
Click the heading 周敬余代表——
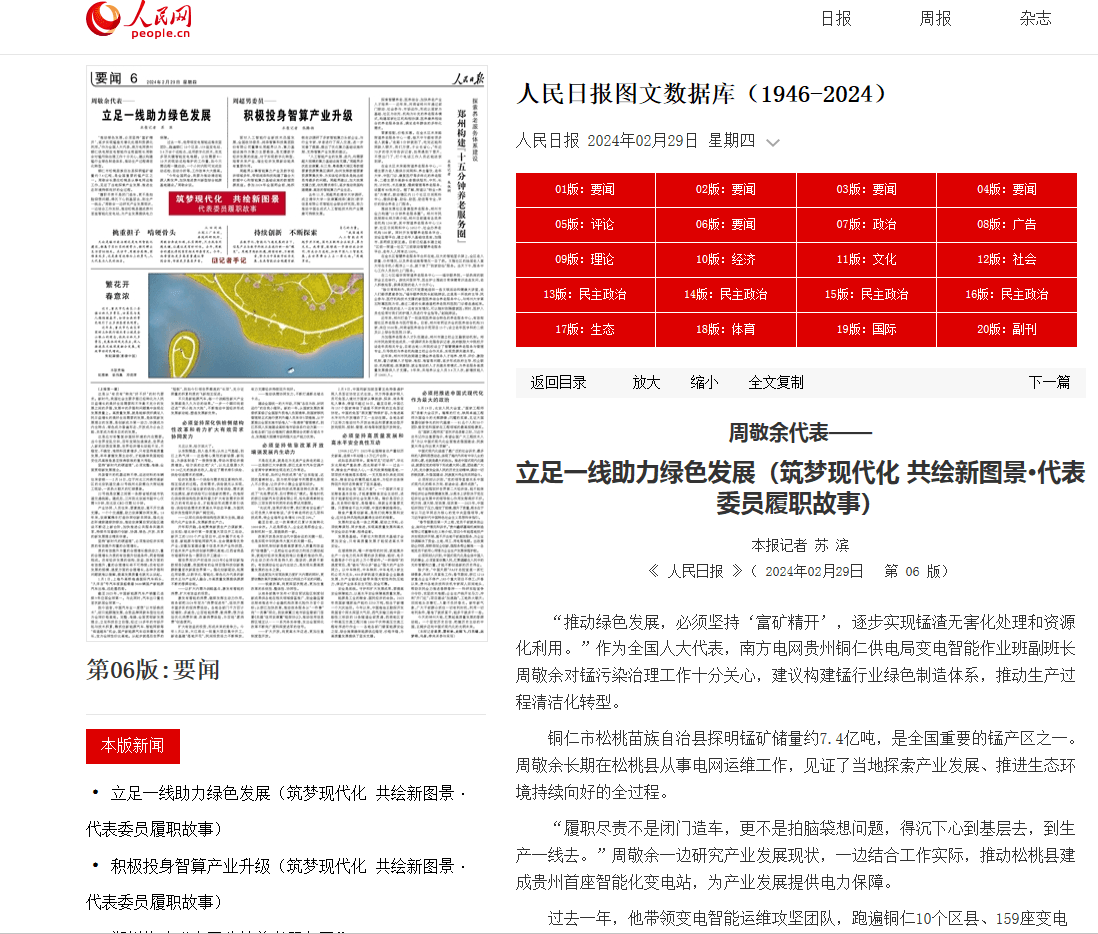point(800,433)
